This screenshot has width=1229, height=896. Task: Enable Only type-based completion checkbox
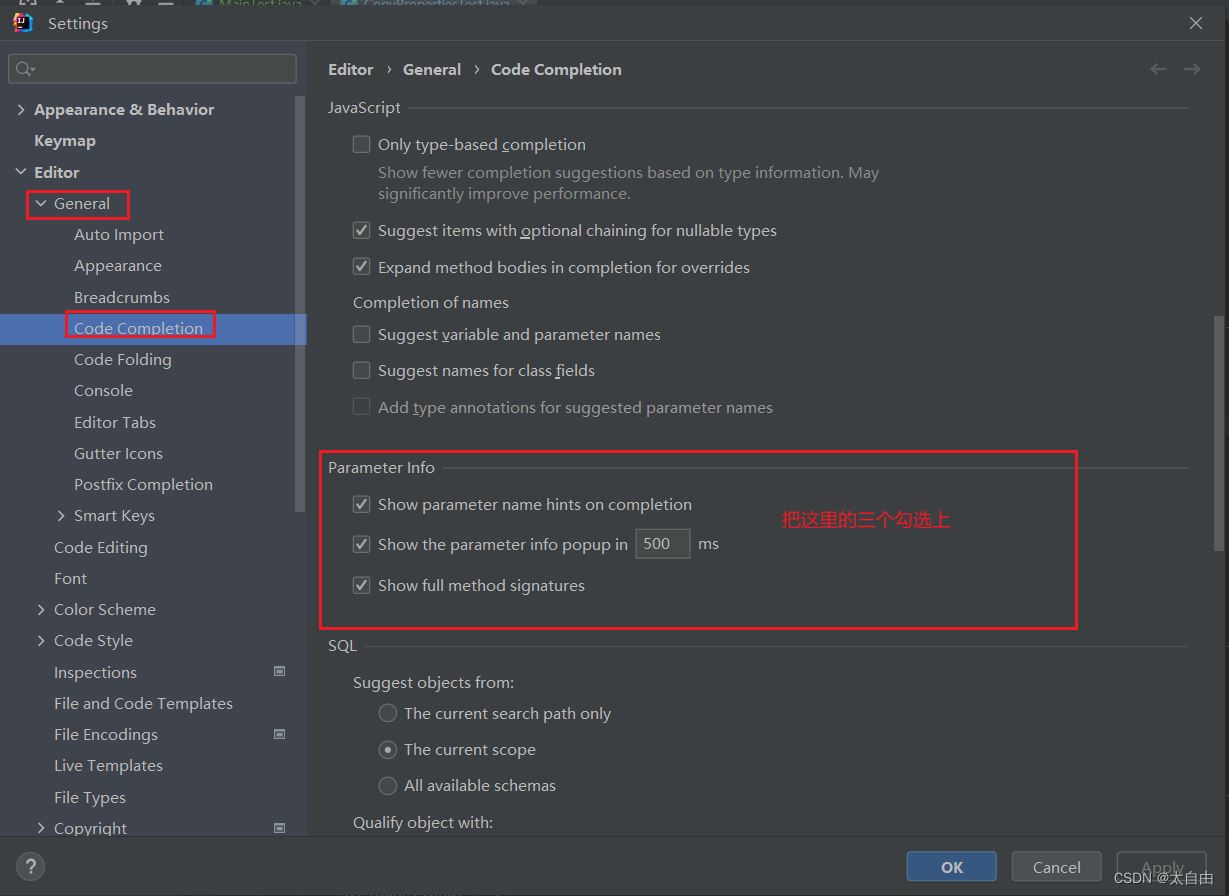(x=362, y=145)
